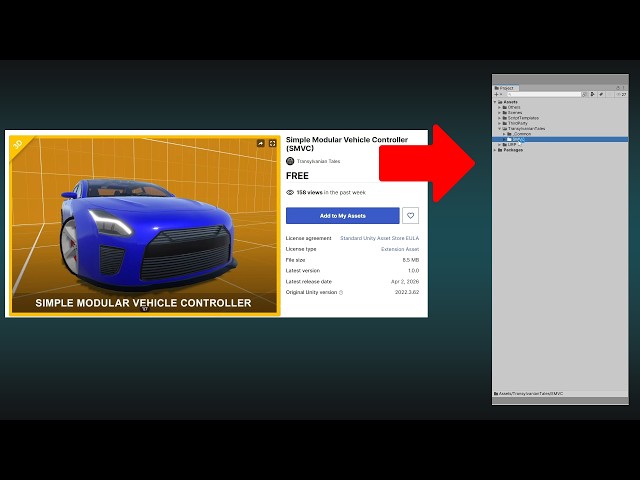Open the plus create menu in Project panel
The width and height of the screenshot is (640, 480).
pos(498,94)
